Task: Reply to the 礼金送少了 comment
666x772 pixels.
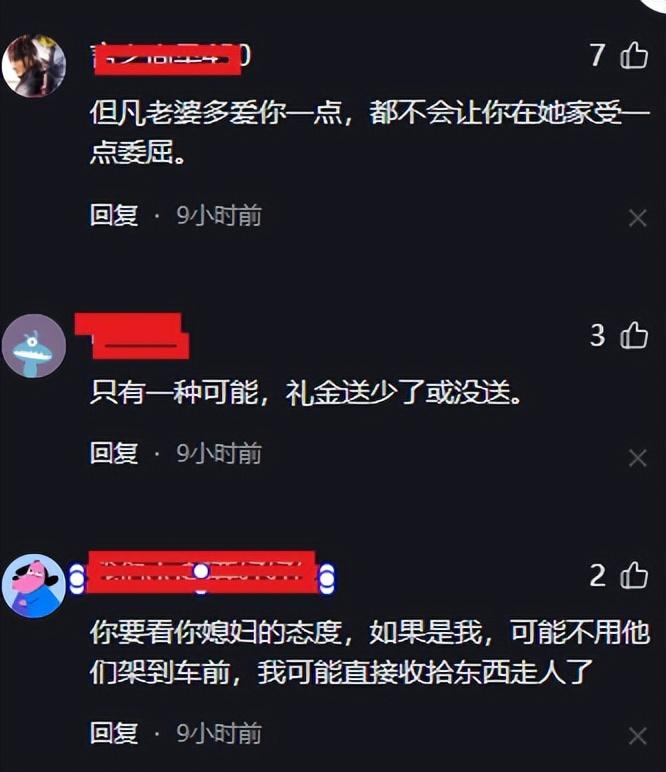Action: (x=114, y=453)
